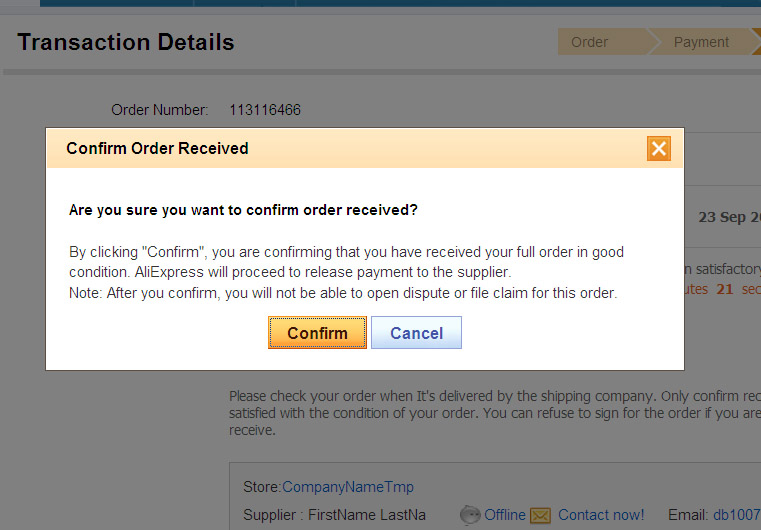The width and height of the screenshot is (761, 530).
Task: Close the Confirm Order Received dialog
Action: coord(658,149)
